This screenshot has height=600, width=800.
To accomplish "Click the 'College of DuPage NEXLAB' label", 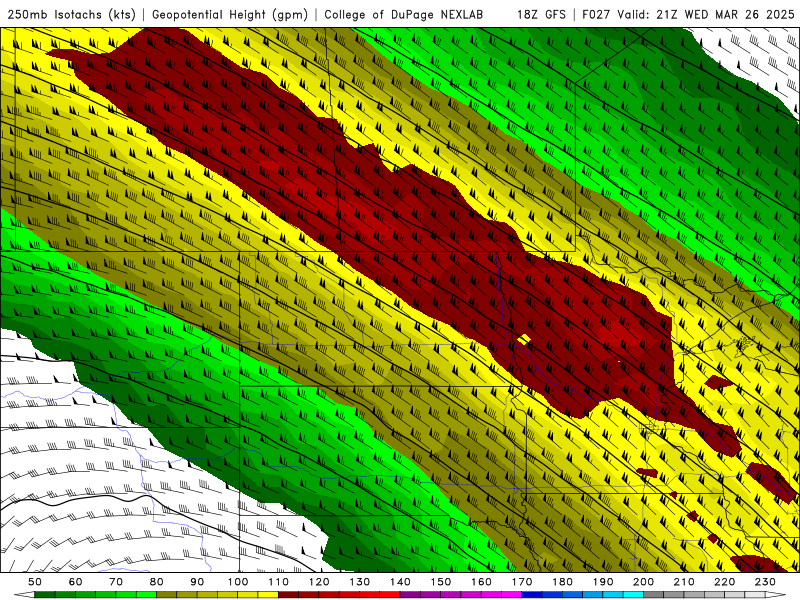I will tap(404, 15).
